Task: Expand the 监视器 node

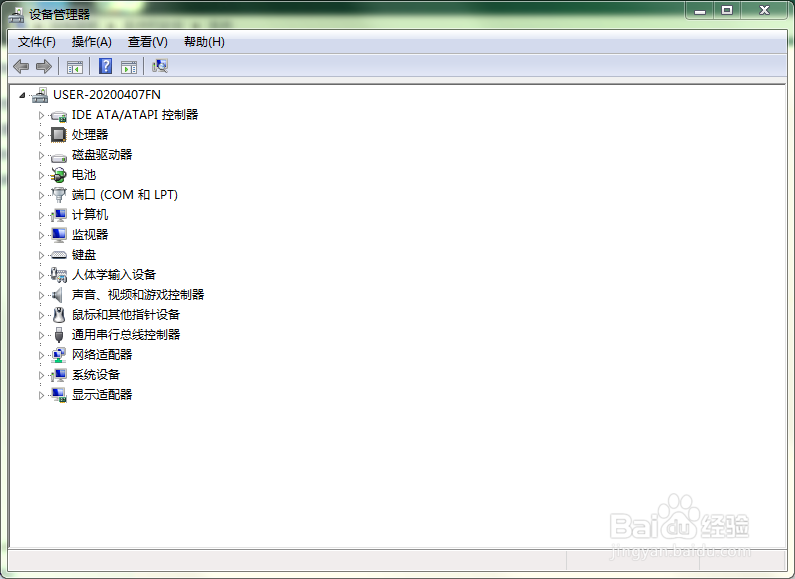Action: point(41,235)
